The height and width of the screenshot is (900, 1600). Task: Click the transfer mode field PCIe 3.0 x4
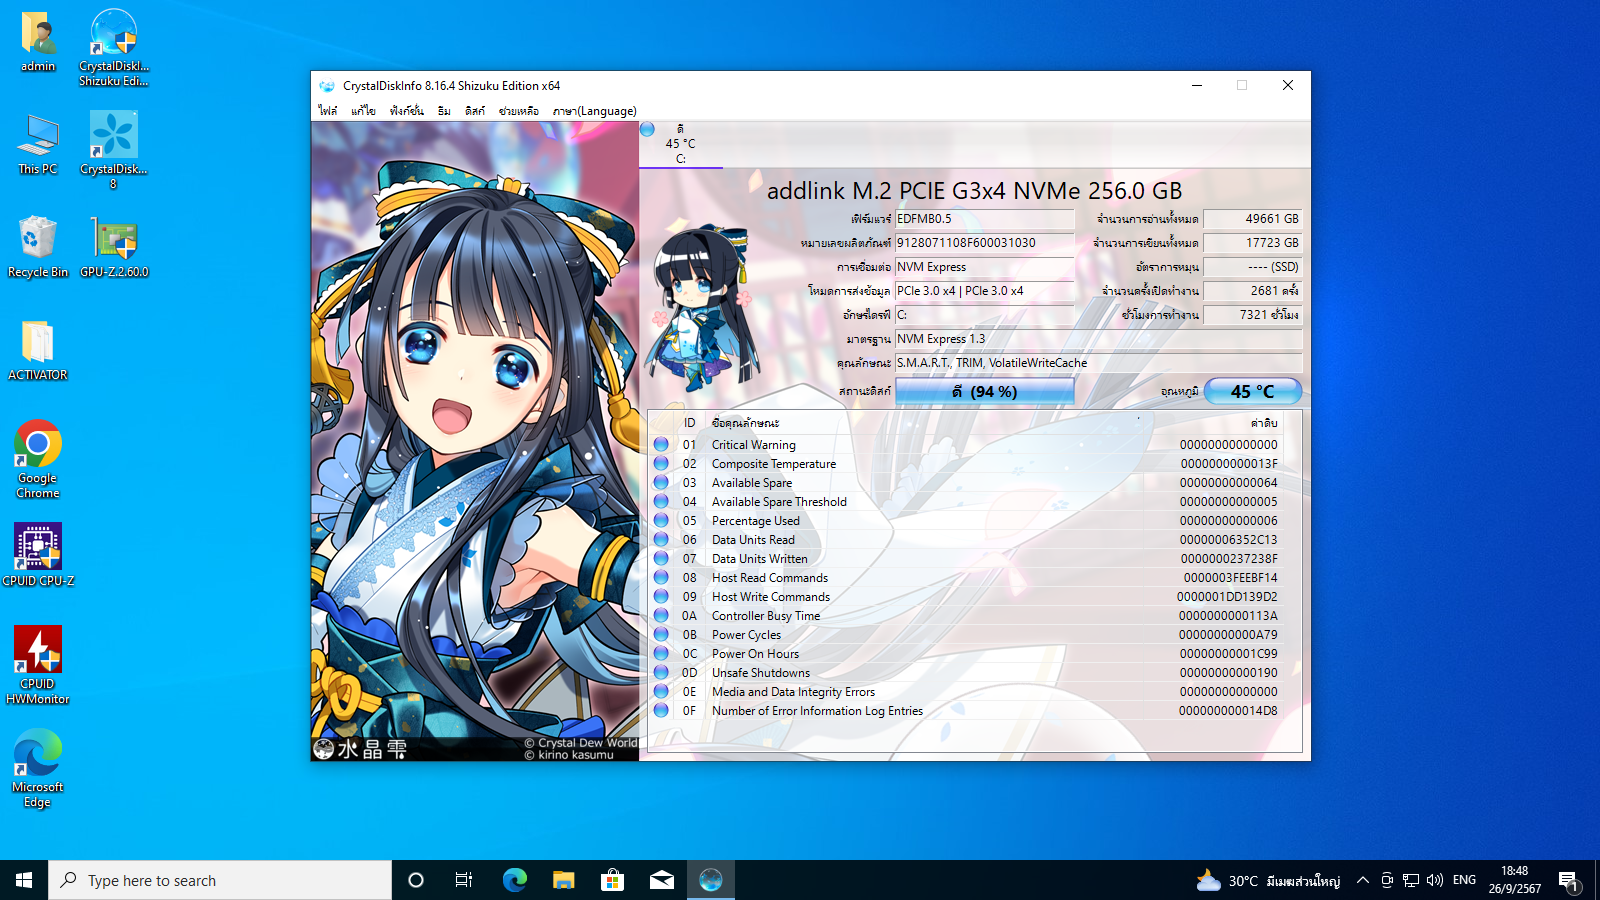pos(985,291)
